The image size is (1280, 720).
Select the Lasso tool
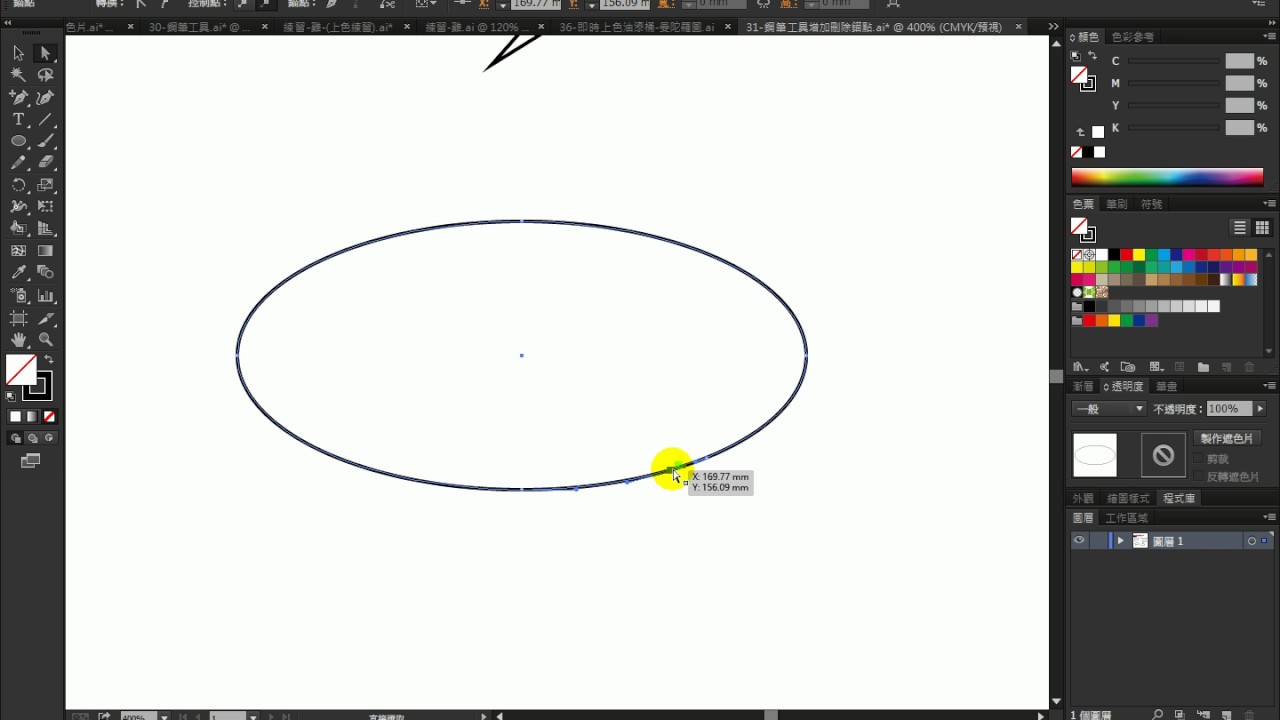(45, 75)
